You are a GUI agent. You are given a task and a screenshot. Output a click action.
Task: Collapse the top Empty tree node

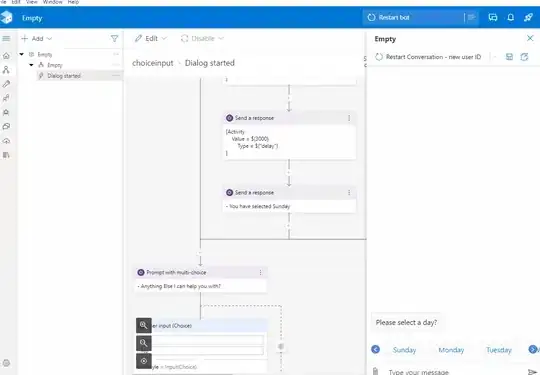pos(22,54)
